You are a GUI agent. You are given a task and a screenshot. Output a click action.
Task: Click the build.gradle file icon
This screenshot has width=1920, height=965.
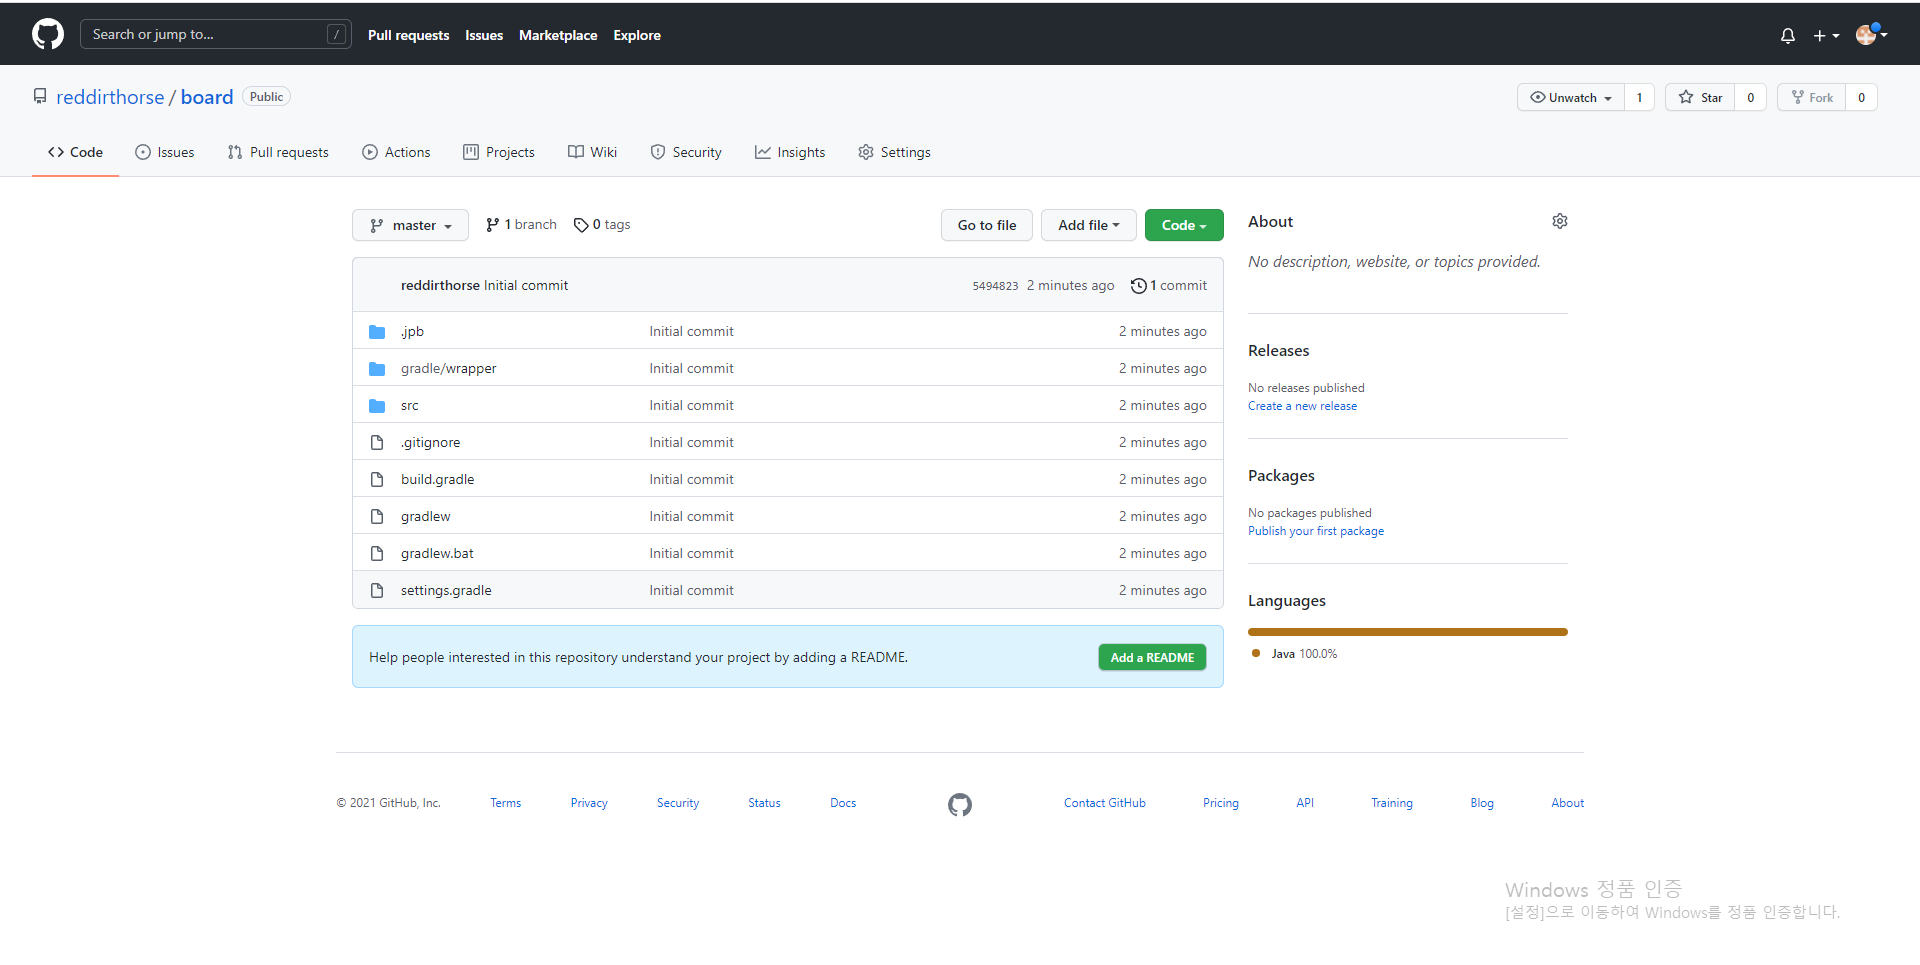click(x=377, y=480)
